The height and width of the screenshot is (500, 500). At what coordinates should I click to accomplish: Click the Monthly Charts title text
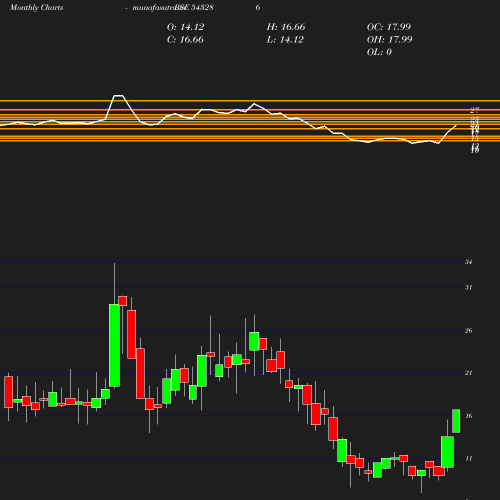tap(37, 7)
